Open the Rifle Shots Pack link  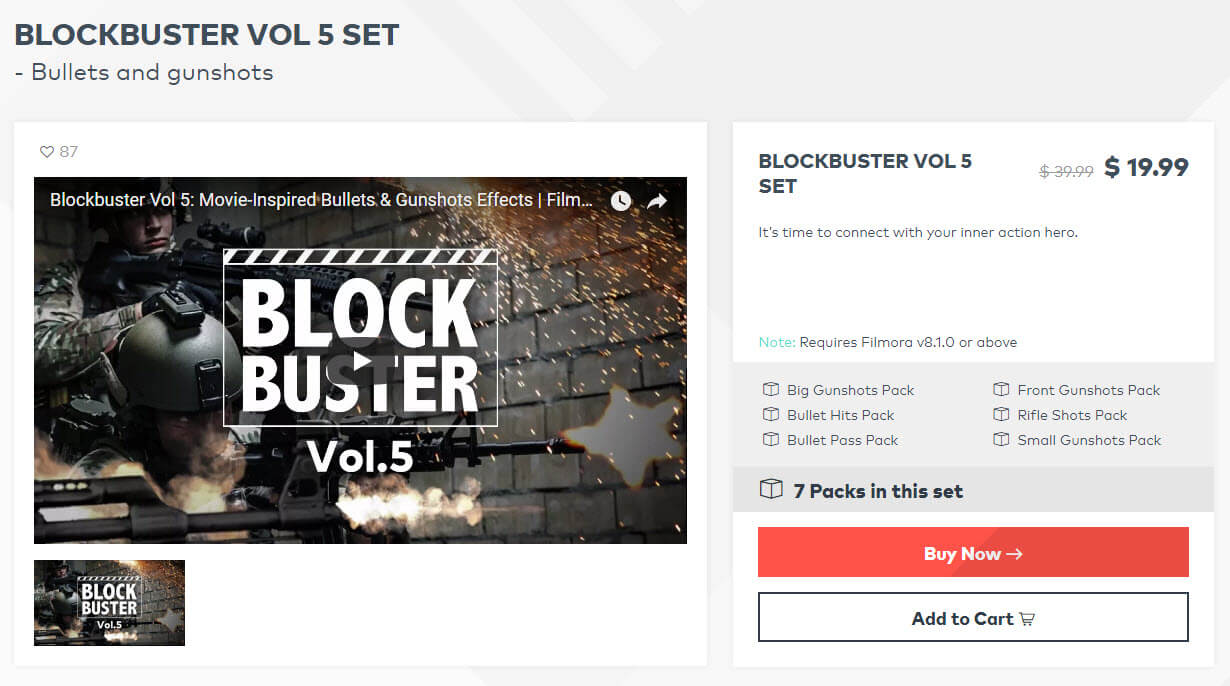pos(1072,415)
